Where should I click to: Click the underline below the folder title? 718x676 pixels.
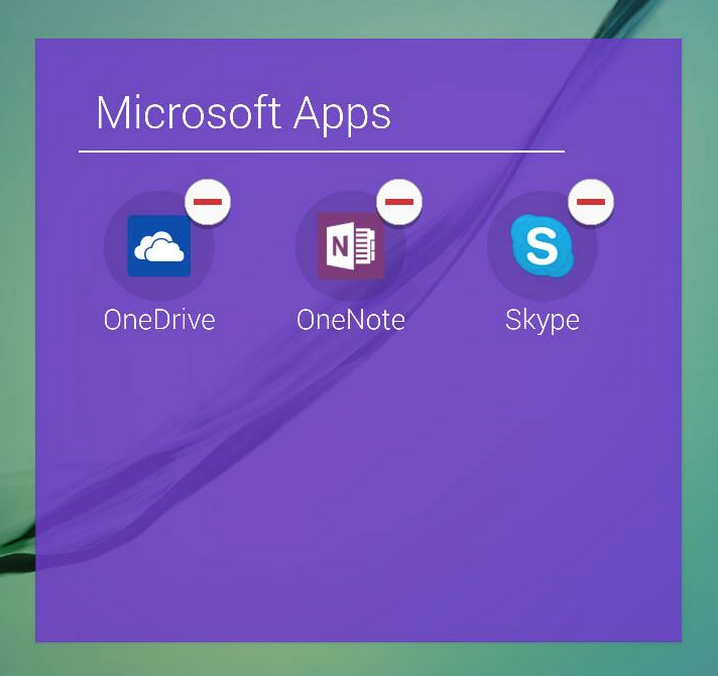click(321, 152)
